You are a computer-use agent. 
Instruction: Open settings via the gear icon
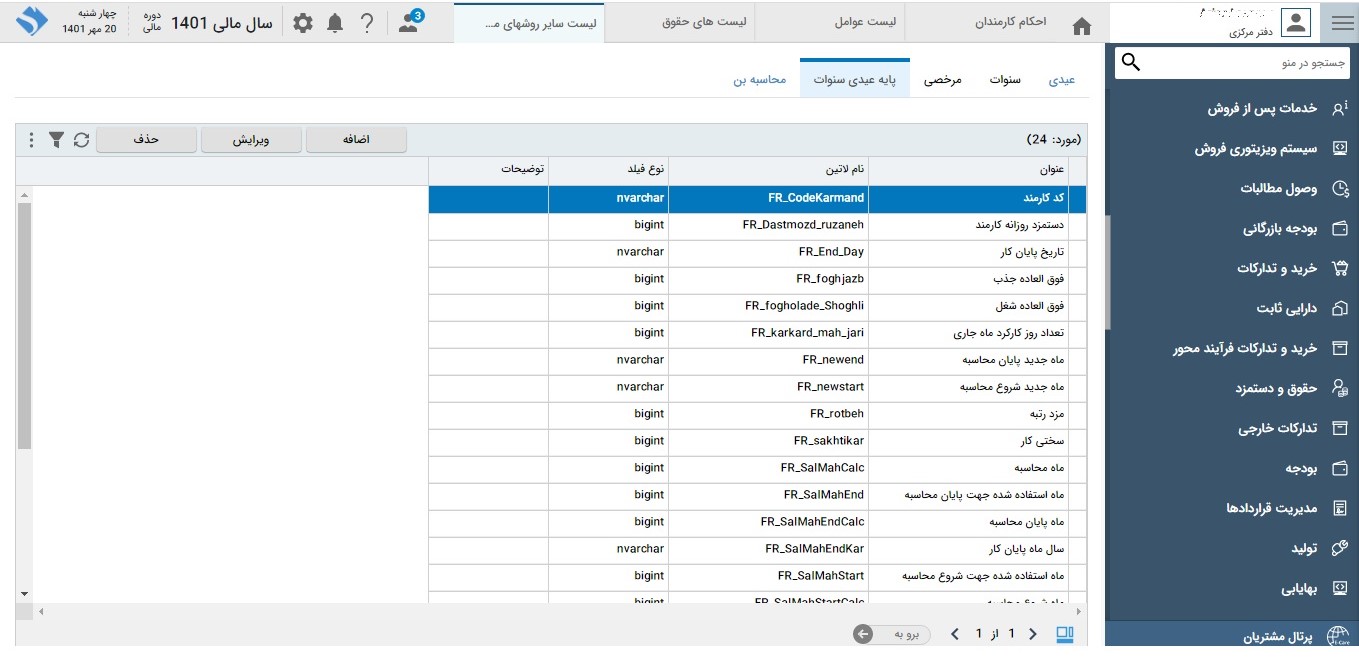[x=302, y=23]
